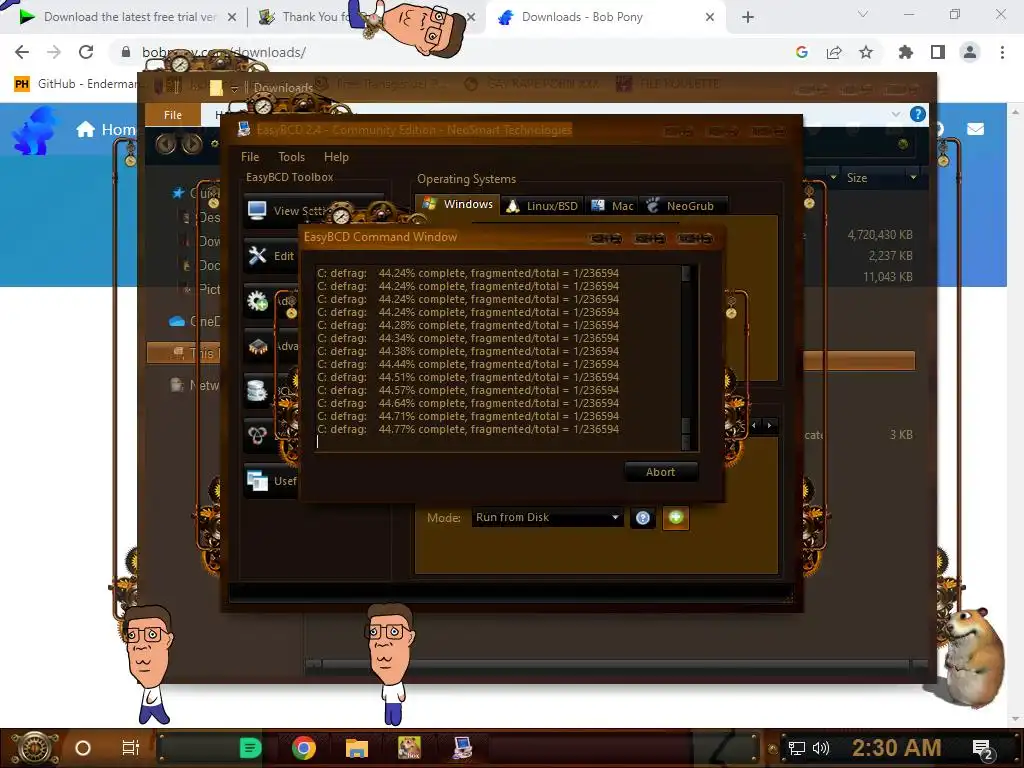Click the Add New Entry gear icon
Screen dimensions: 1024x768
[x=257, y=300]
